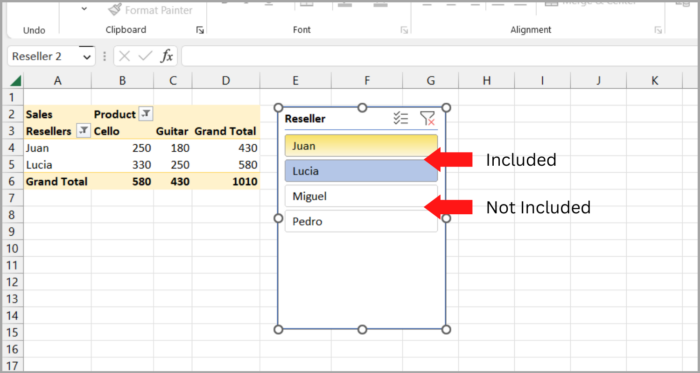Open the Resellers filter dropdown in pivot table
Screen dimensions: 700x373
point(83,130)
